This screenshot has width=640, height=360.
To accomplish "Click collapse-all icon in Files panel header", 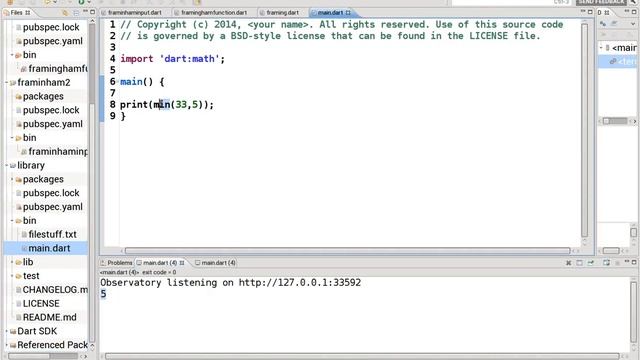I will tap(76, 13).
